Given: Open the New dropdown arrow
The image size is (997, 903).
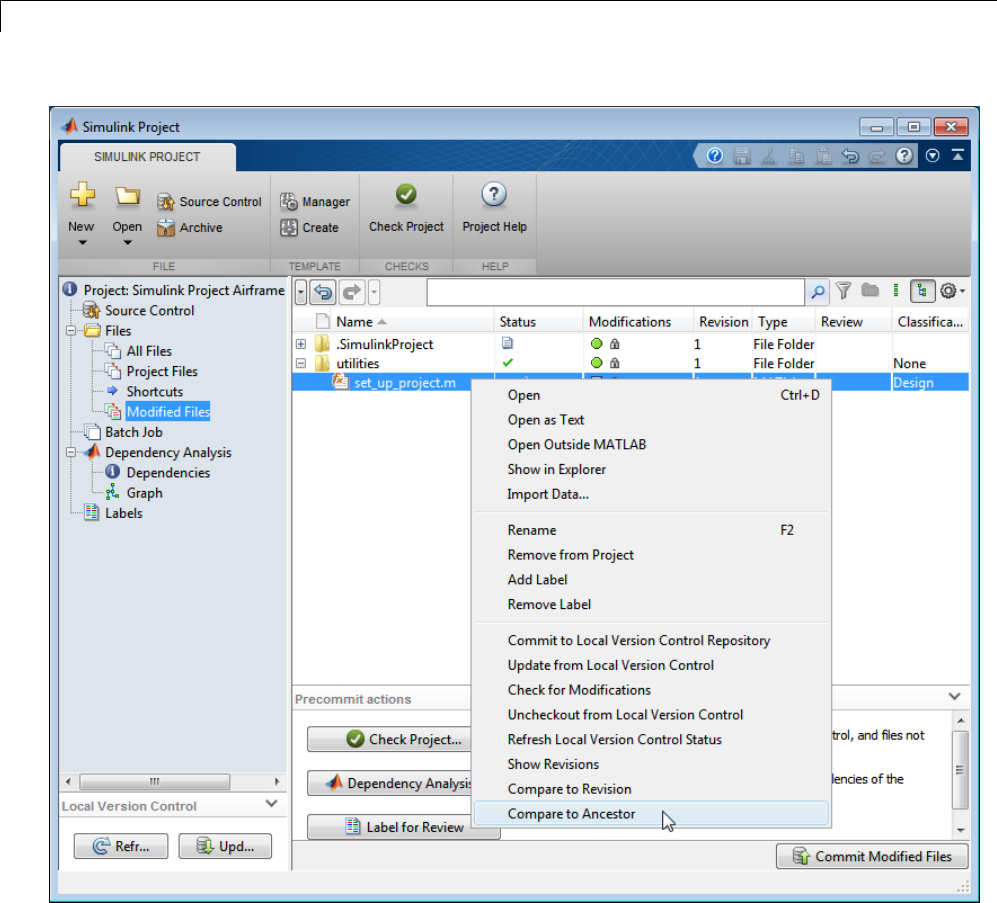Looking at the screenshot, I should pyautogui.click(x=82, y=243).
